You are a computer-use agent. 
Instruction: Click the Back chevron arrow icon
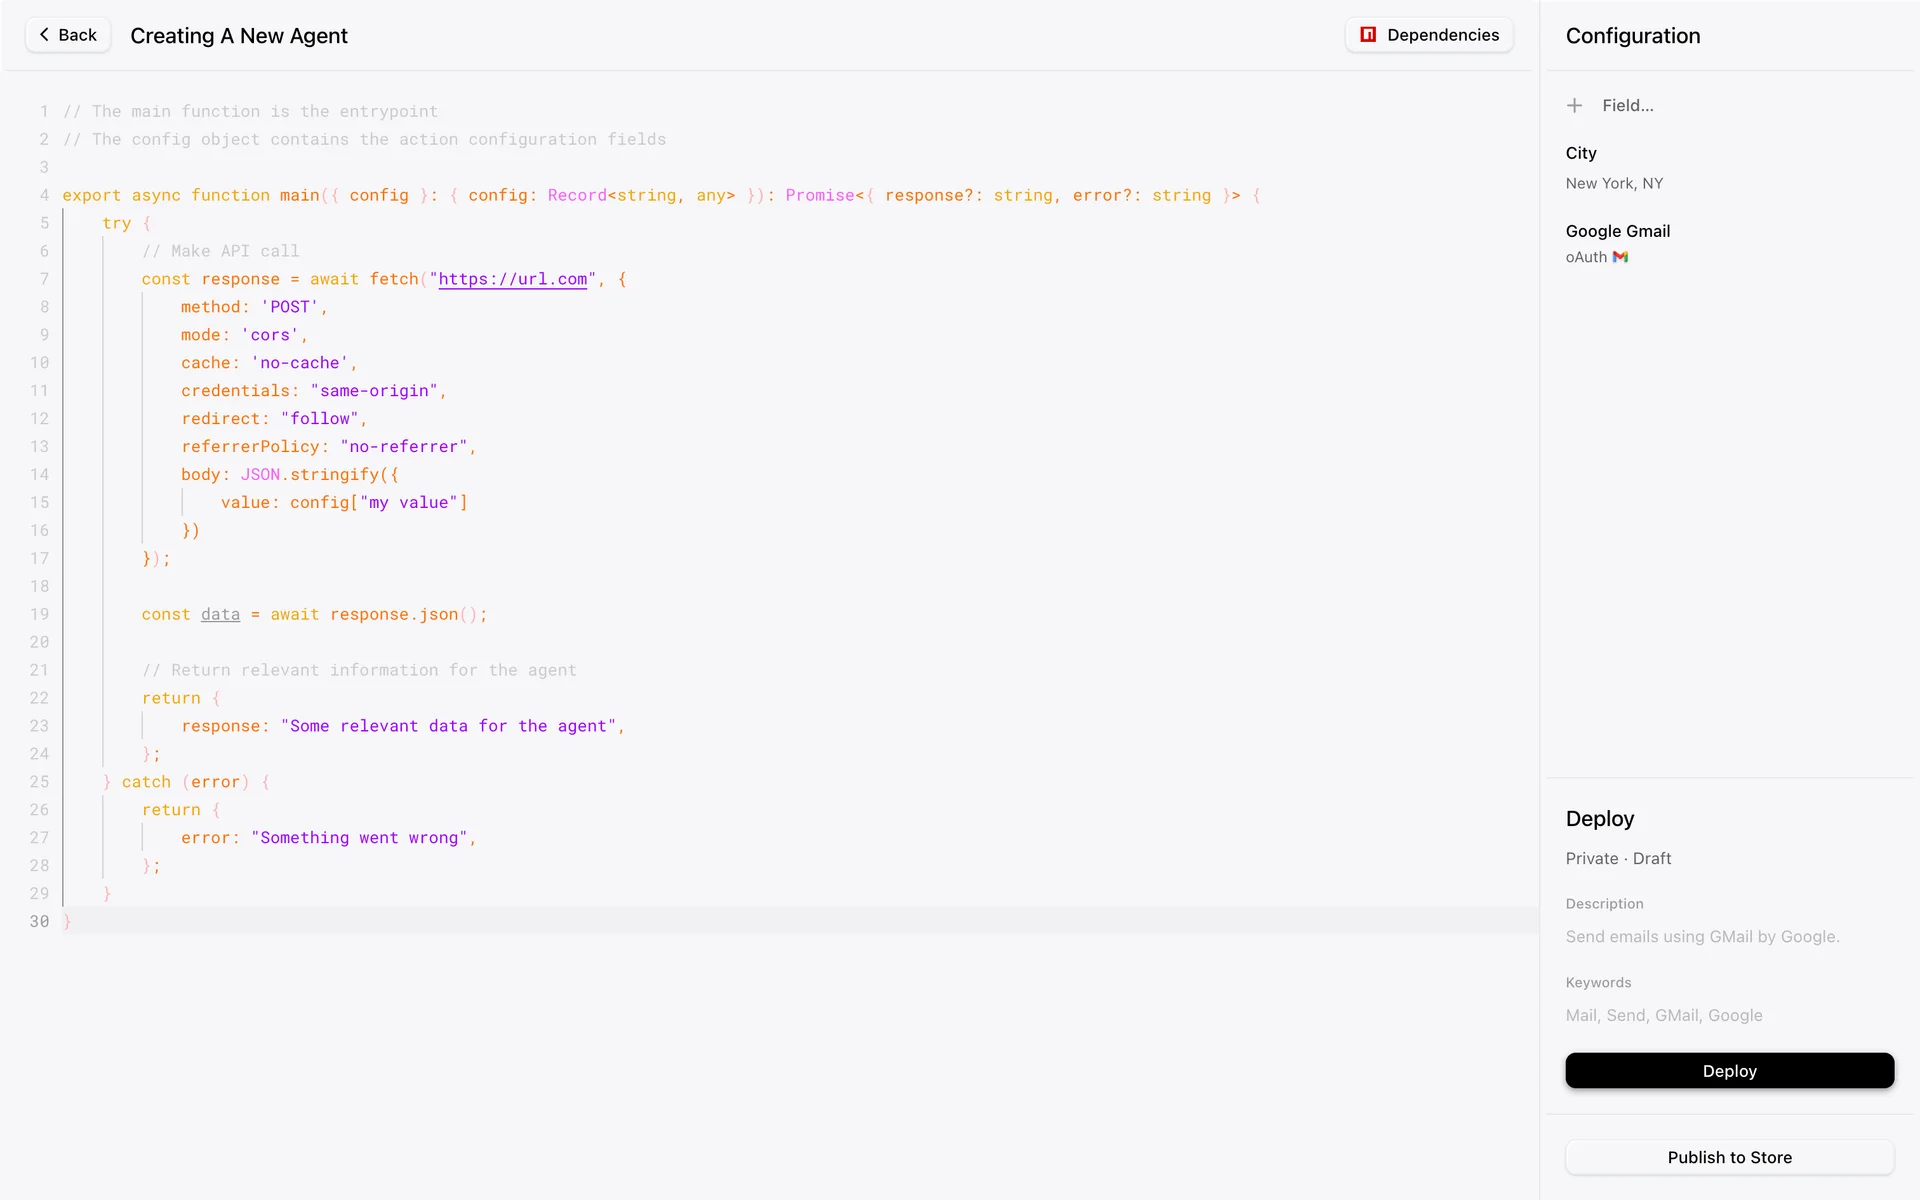pyautogui.click(x=44, y=35)
